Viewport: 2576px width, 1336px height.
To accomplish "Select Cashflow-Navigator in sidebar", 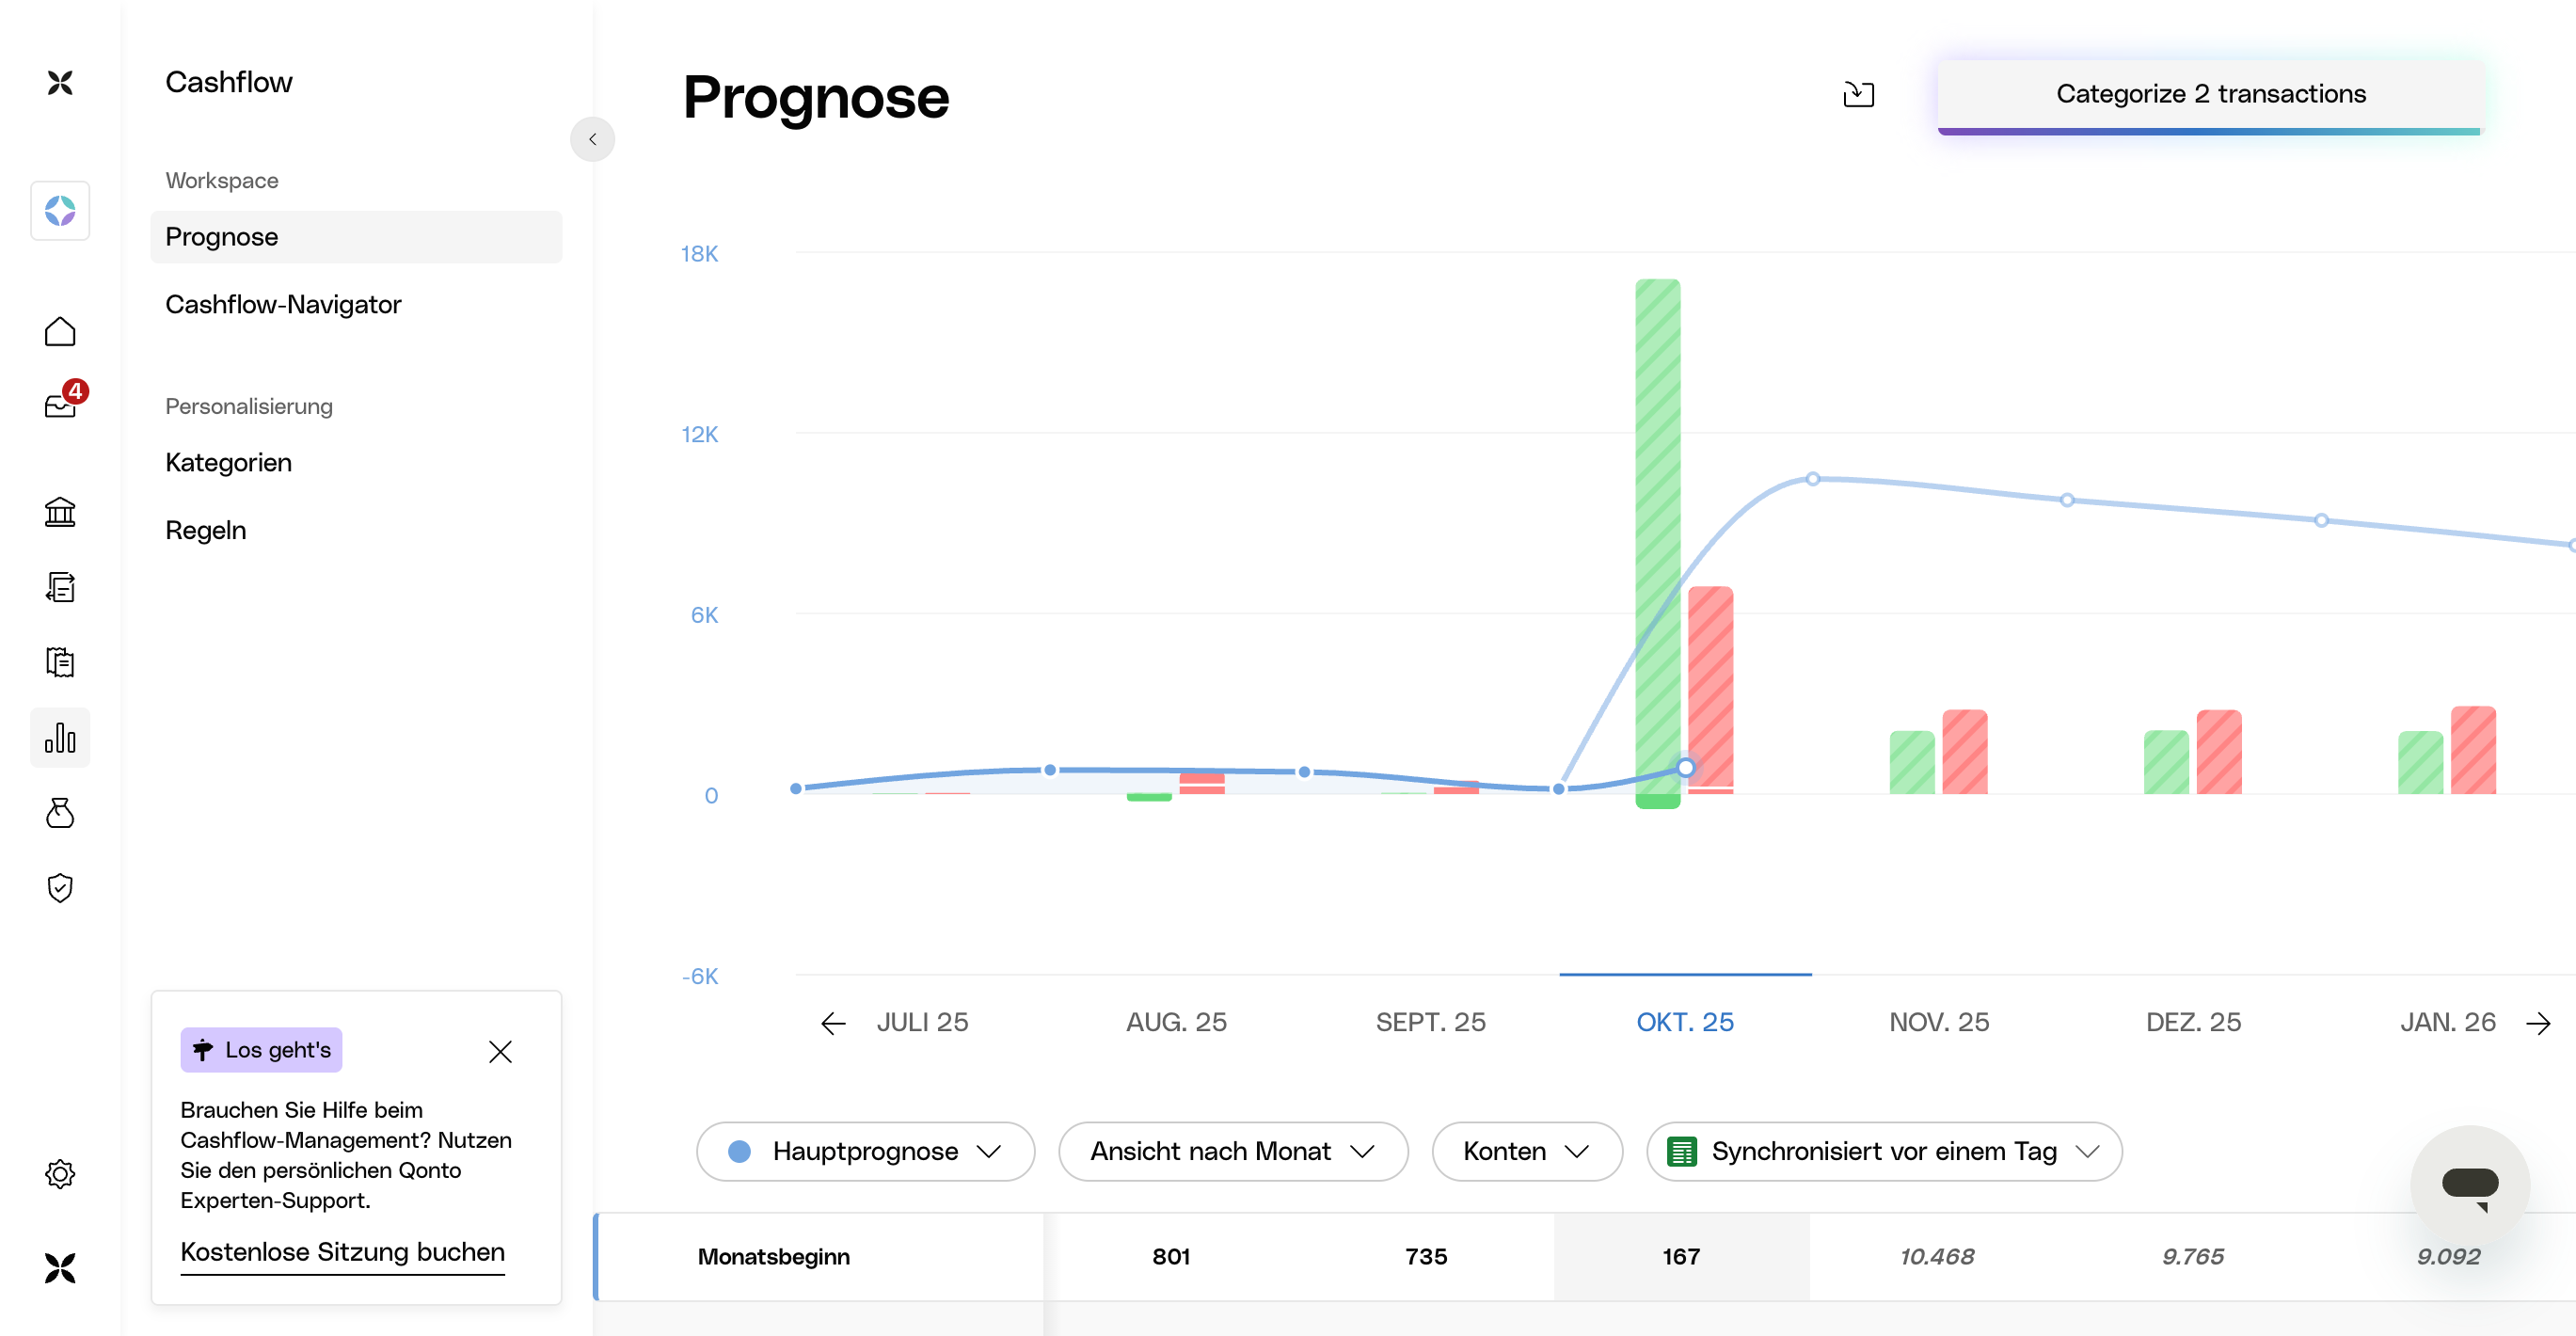I will coord(283,304).
